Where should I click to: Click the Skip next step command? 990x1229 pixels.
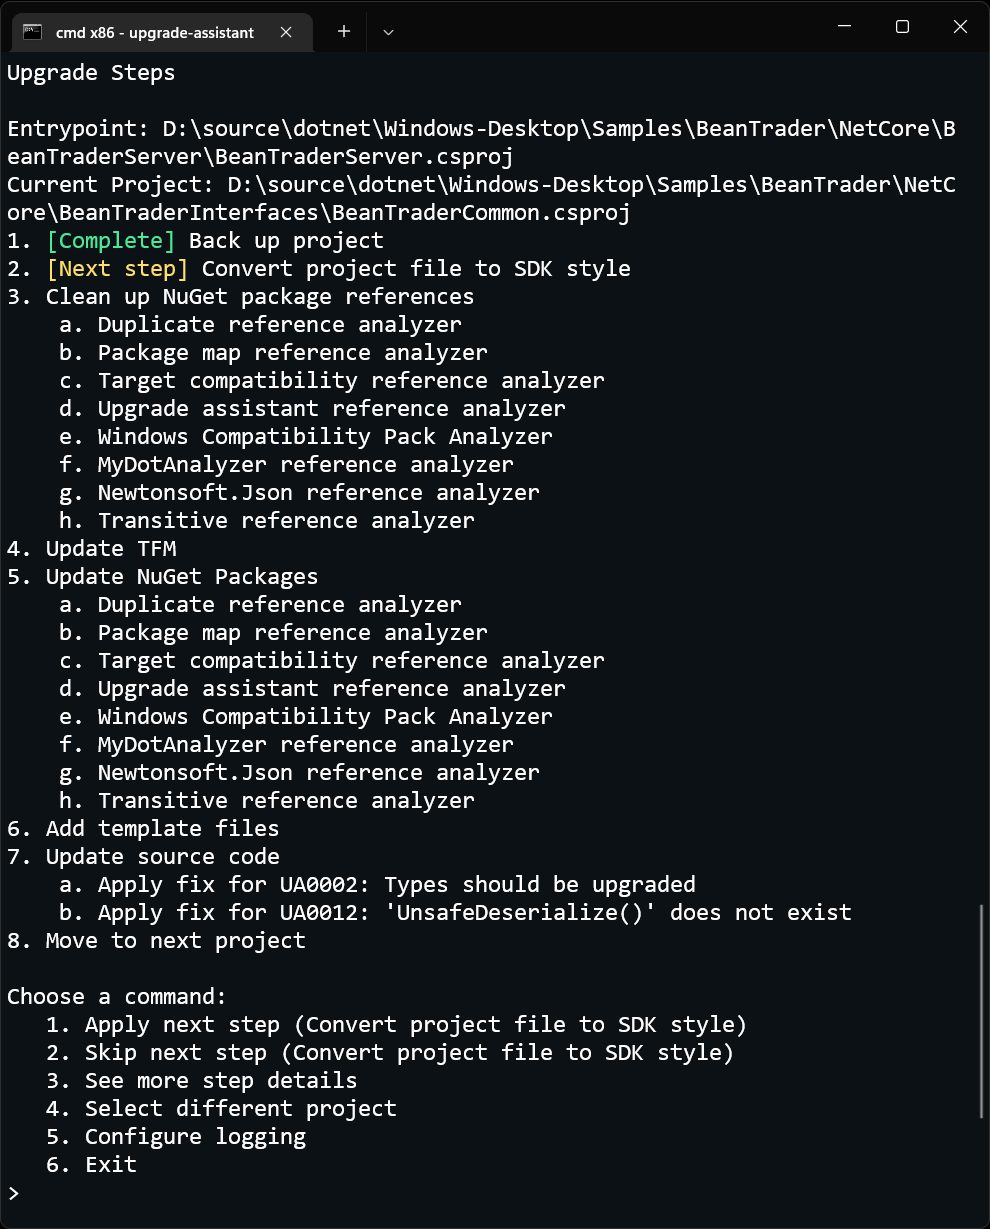coord(409,1053)
